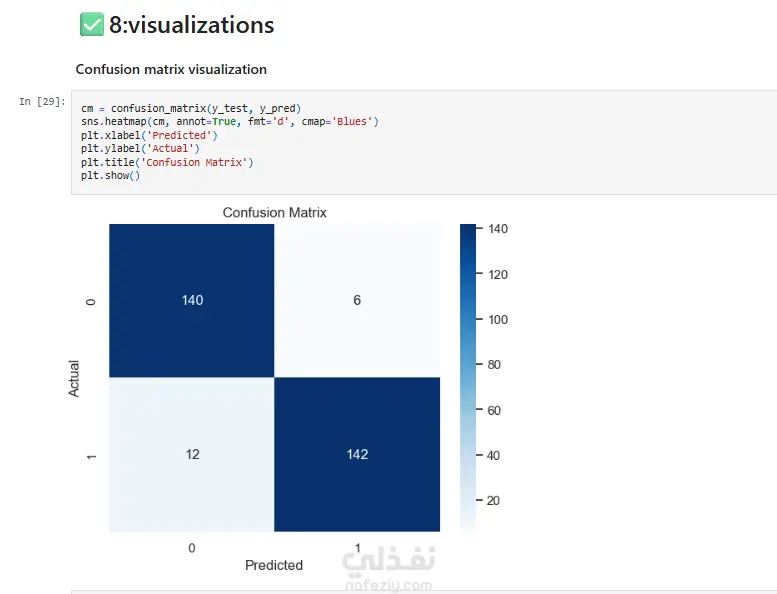Click the "Confusion matrix visualization" subheading
The width and height of the screenshot is (777, 594).
point(171,70)
